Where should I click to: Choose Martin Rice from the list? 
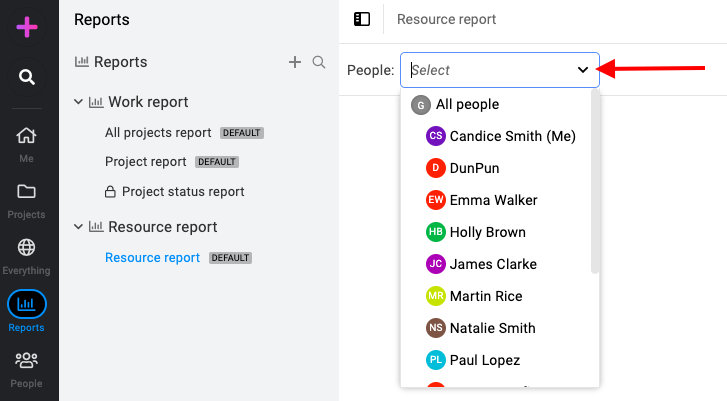tap(496, 296)
